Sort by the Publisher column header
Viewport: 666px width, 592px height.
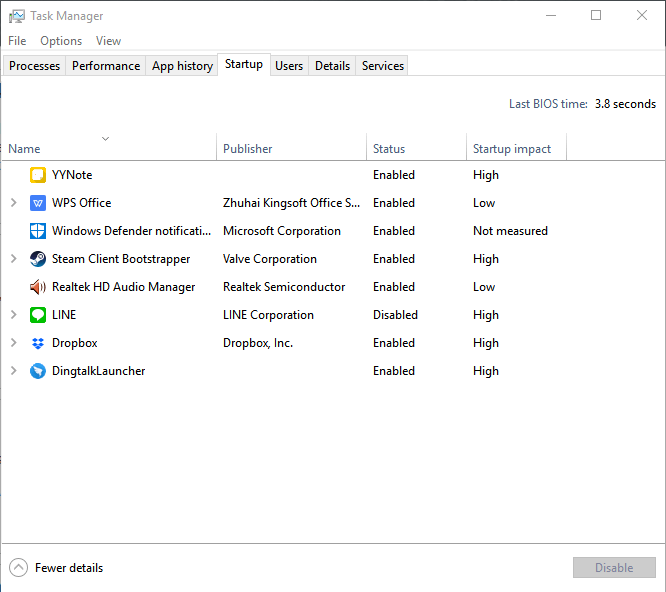pos(291,147)
